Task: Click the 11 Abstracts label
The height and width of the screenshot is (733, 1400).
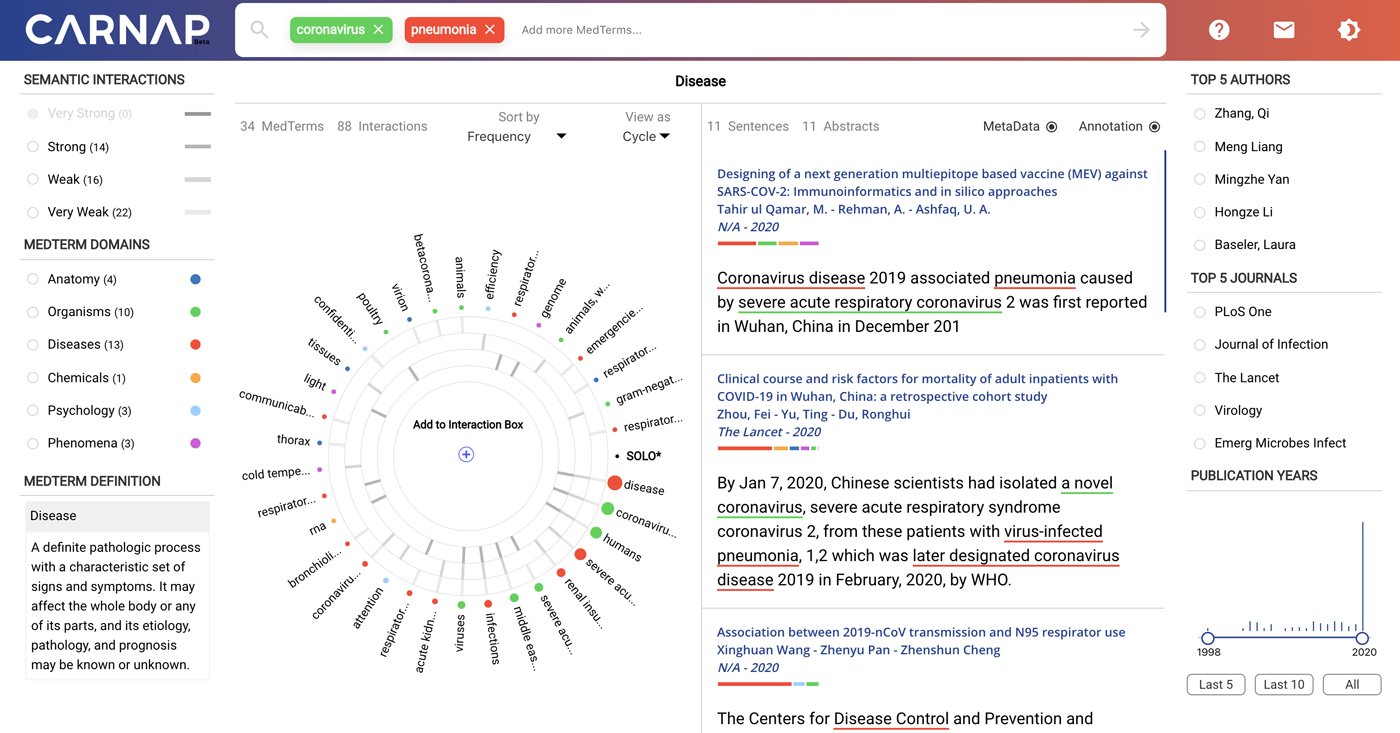Action: (841, 127)
